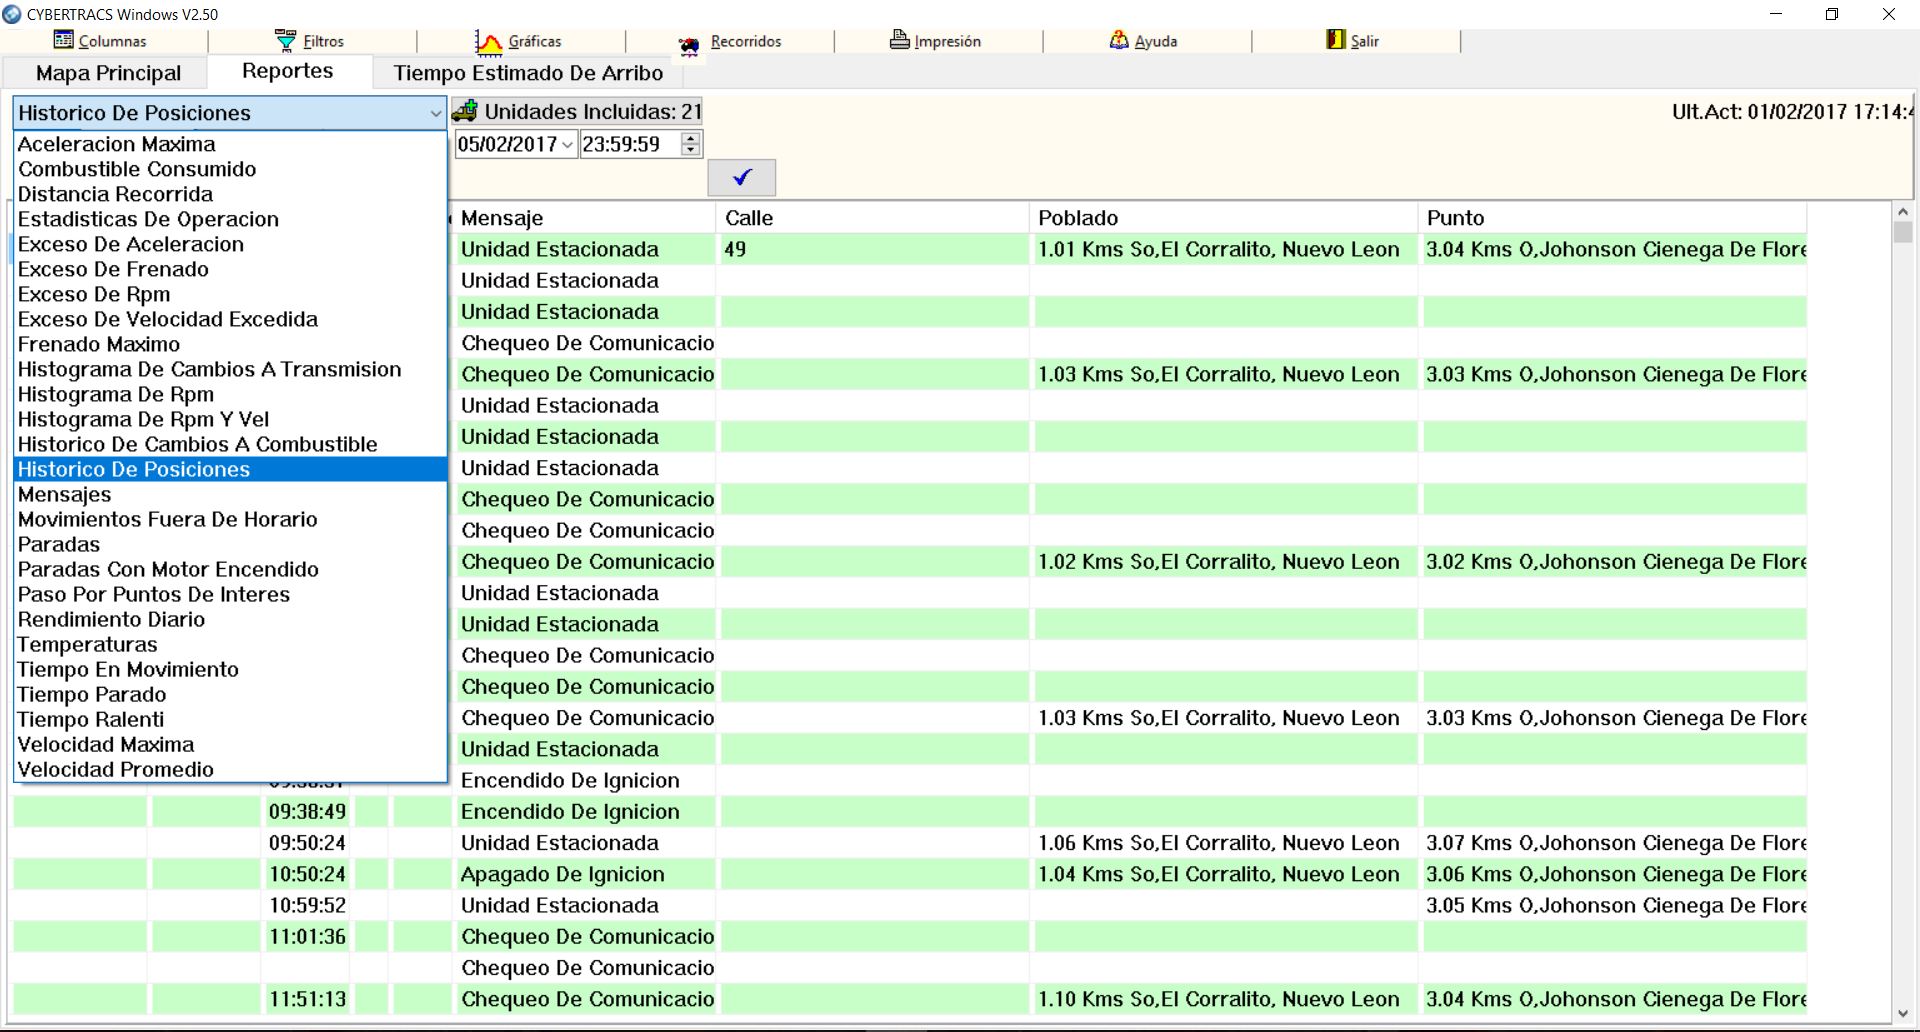Choose Histograma De Cambios A Transmision

point(230,369)
